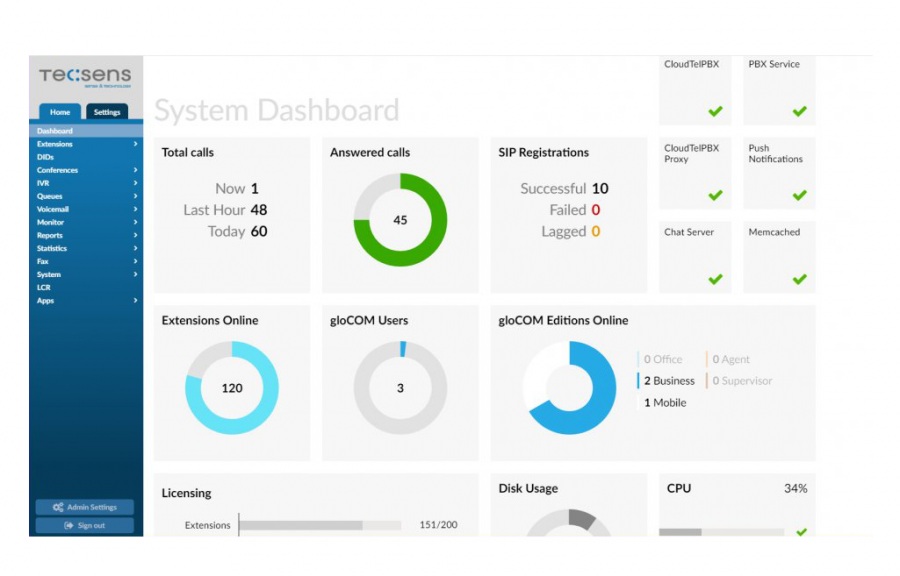Expand the System menu arrow
The height and width of the screenshot is (576, 900).
[x=135, y=274]
